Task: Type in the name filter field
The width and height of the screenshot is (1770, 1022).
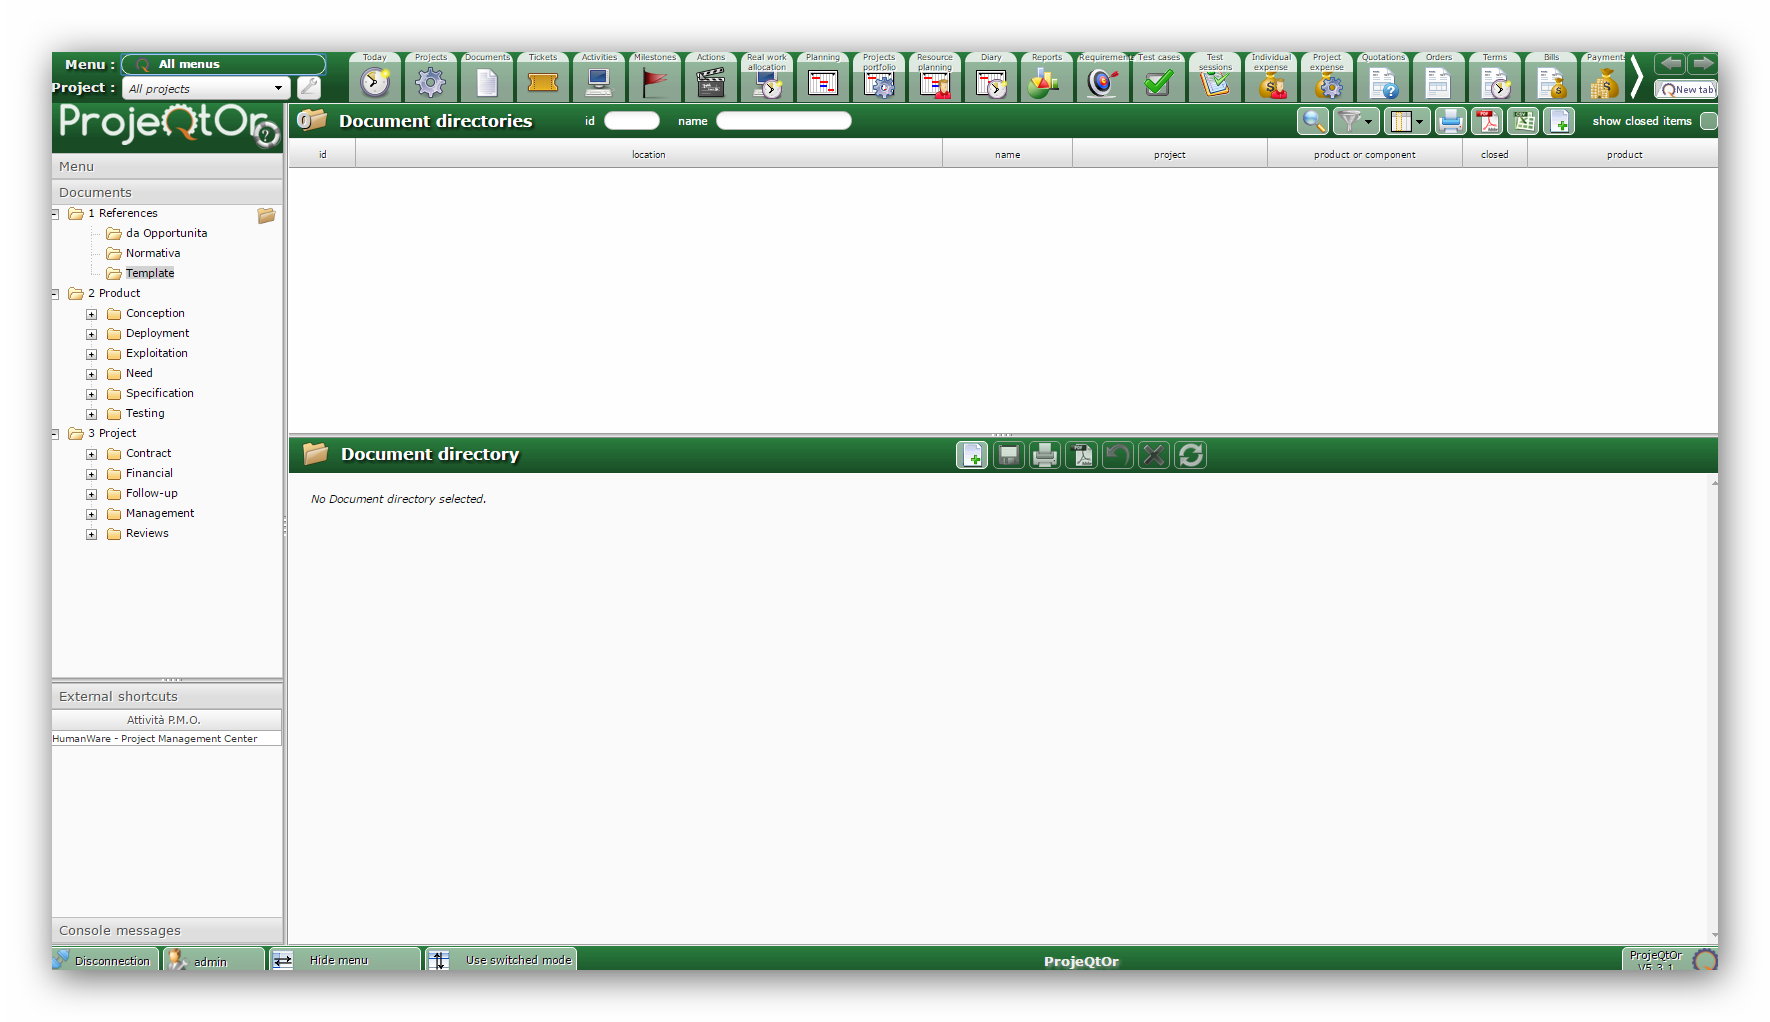Action: [783, 121]
